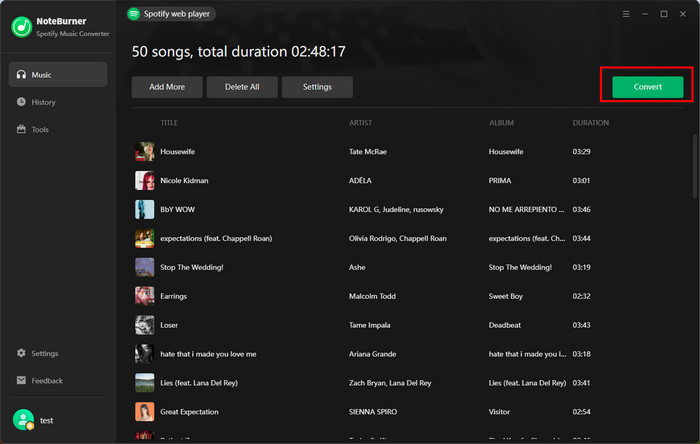Image resolution: width=700 pixels, height=444 pixels.
Task: Select title expectations (feat. Chappell Roan)
Action: click(x=216, y=238)
